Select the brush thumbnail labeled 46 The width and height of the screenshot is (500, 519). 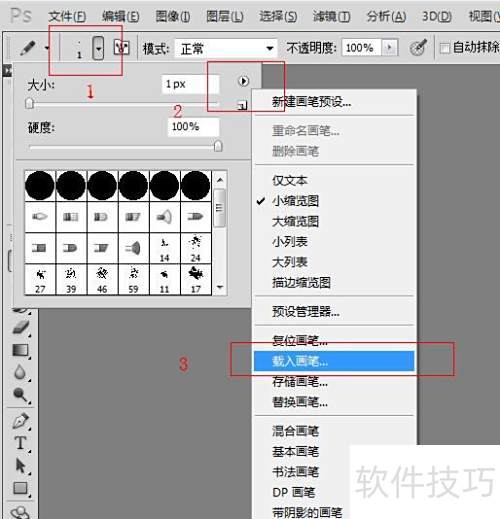point(102,280)
